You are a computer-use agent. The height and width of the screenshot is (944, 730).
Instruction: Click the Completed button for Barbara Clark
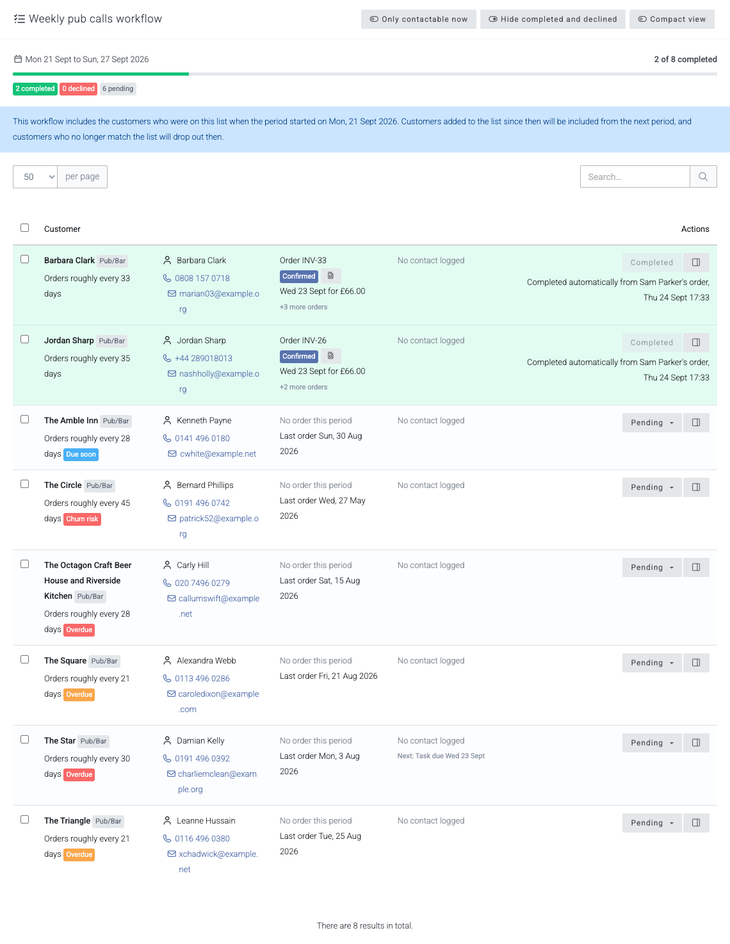coord(652,262)
